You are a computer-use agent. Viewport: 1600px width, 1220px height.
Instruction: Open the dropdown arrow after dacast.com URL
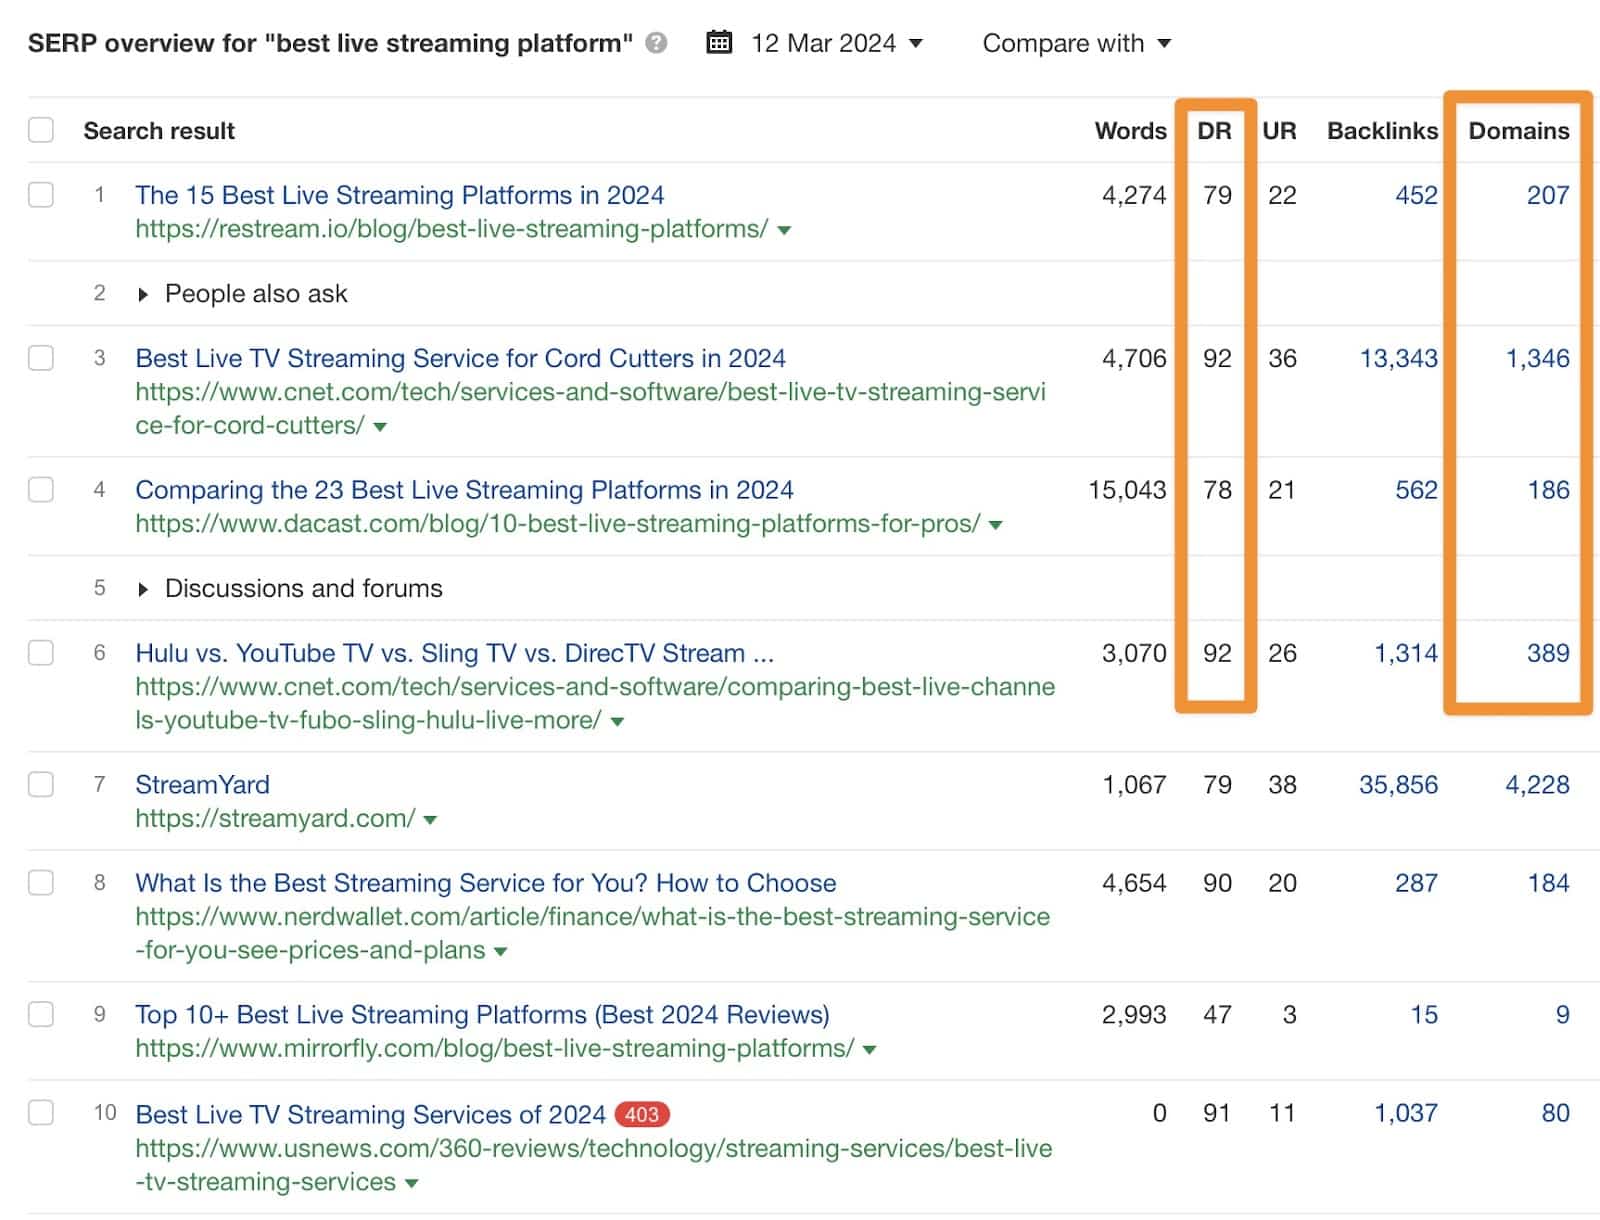point(995,525)
